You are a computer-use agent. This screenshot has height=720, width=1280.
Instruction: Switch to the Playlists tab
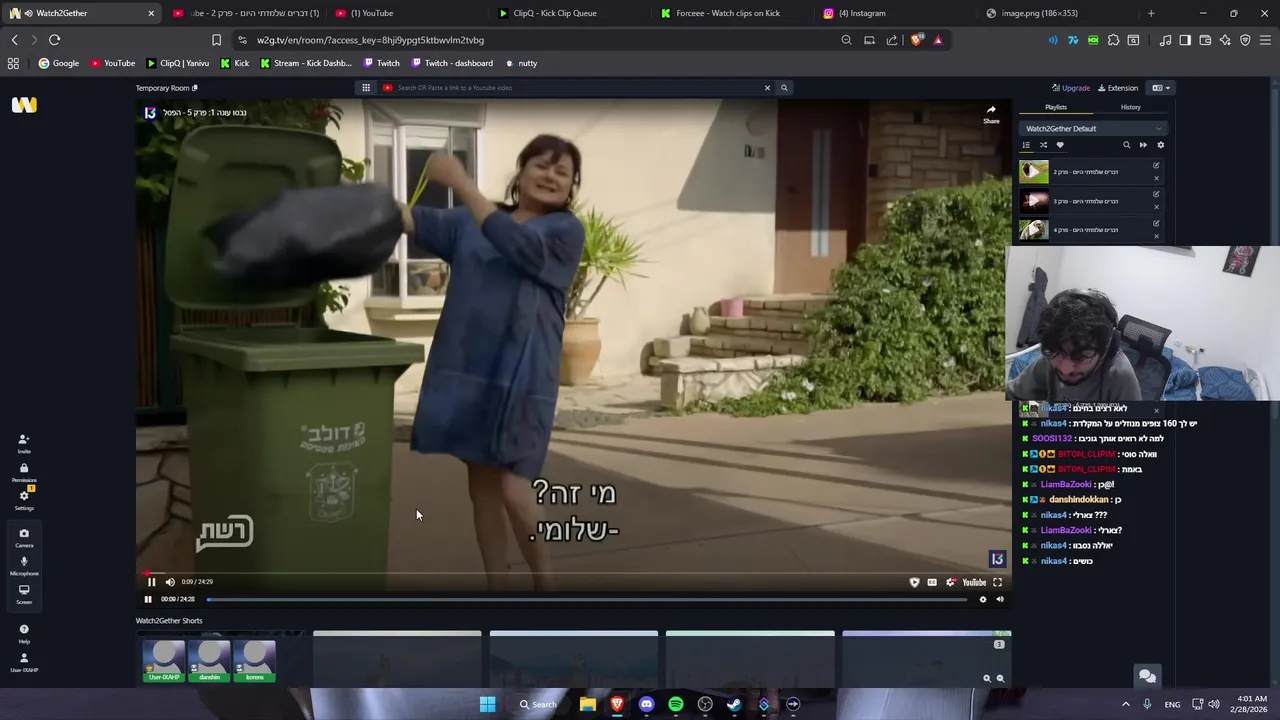pyautogui.click(x=1056, y=107)
